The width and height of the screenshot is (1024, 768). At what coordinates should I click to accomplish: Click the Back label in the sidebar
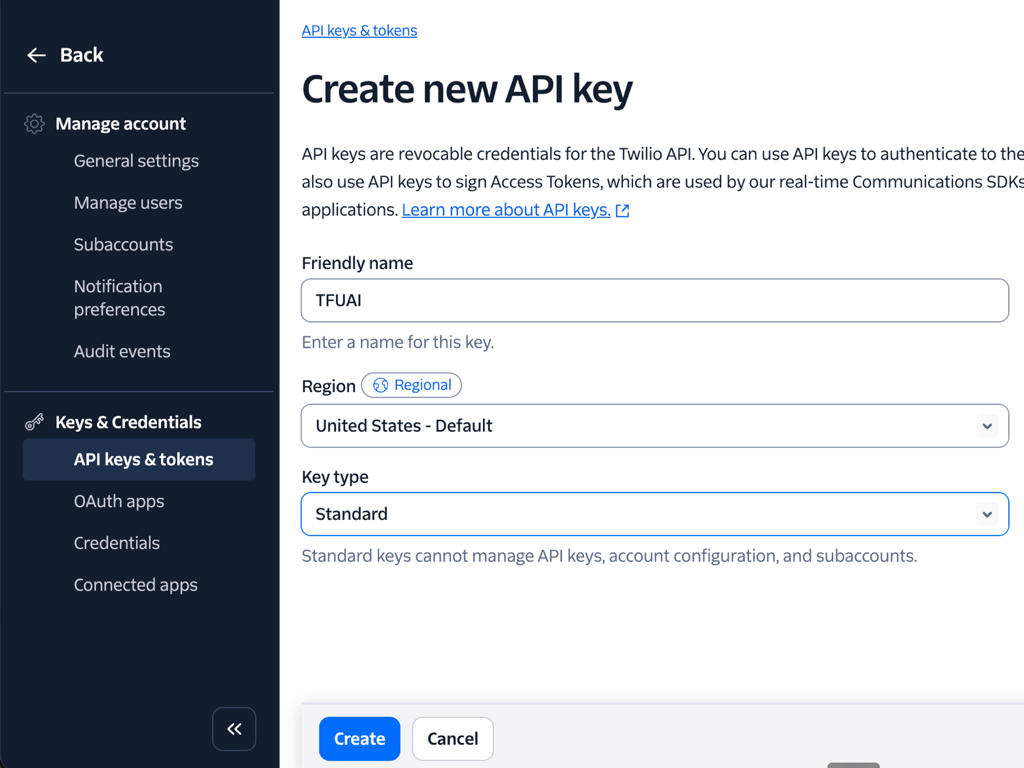[82, 56]
